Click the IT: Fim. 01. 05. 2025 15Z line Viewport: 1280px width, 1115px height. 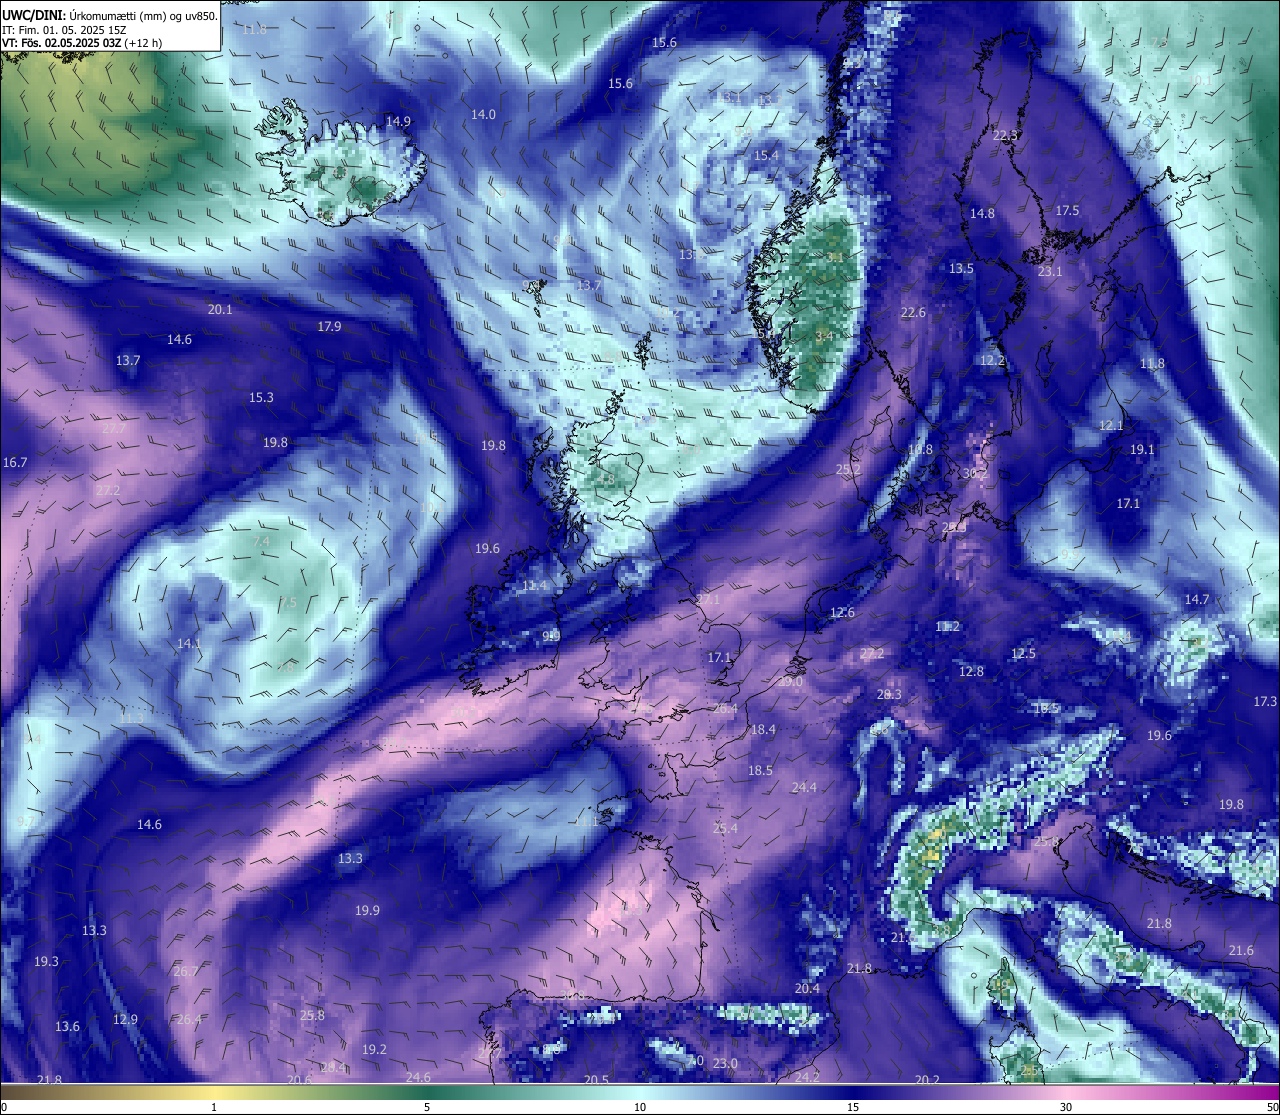(64, 30)
